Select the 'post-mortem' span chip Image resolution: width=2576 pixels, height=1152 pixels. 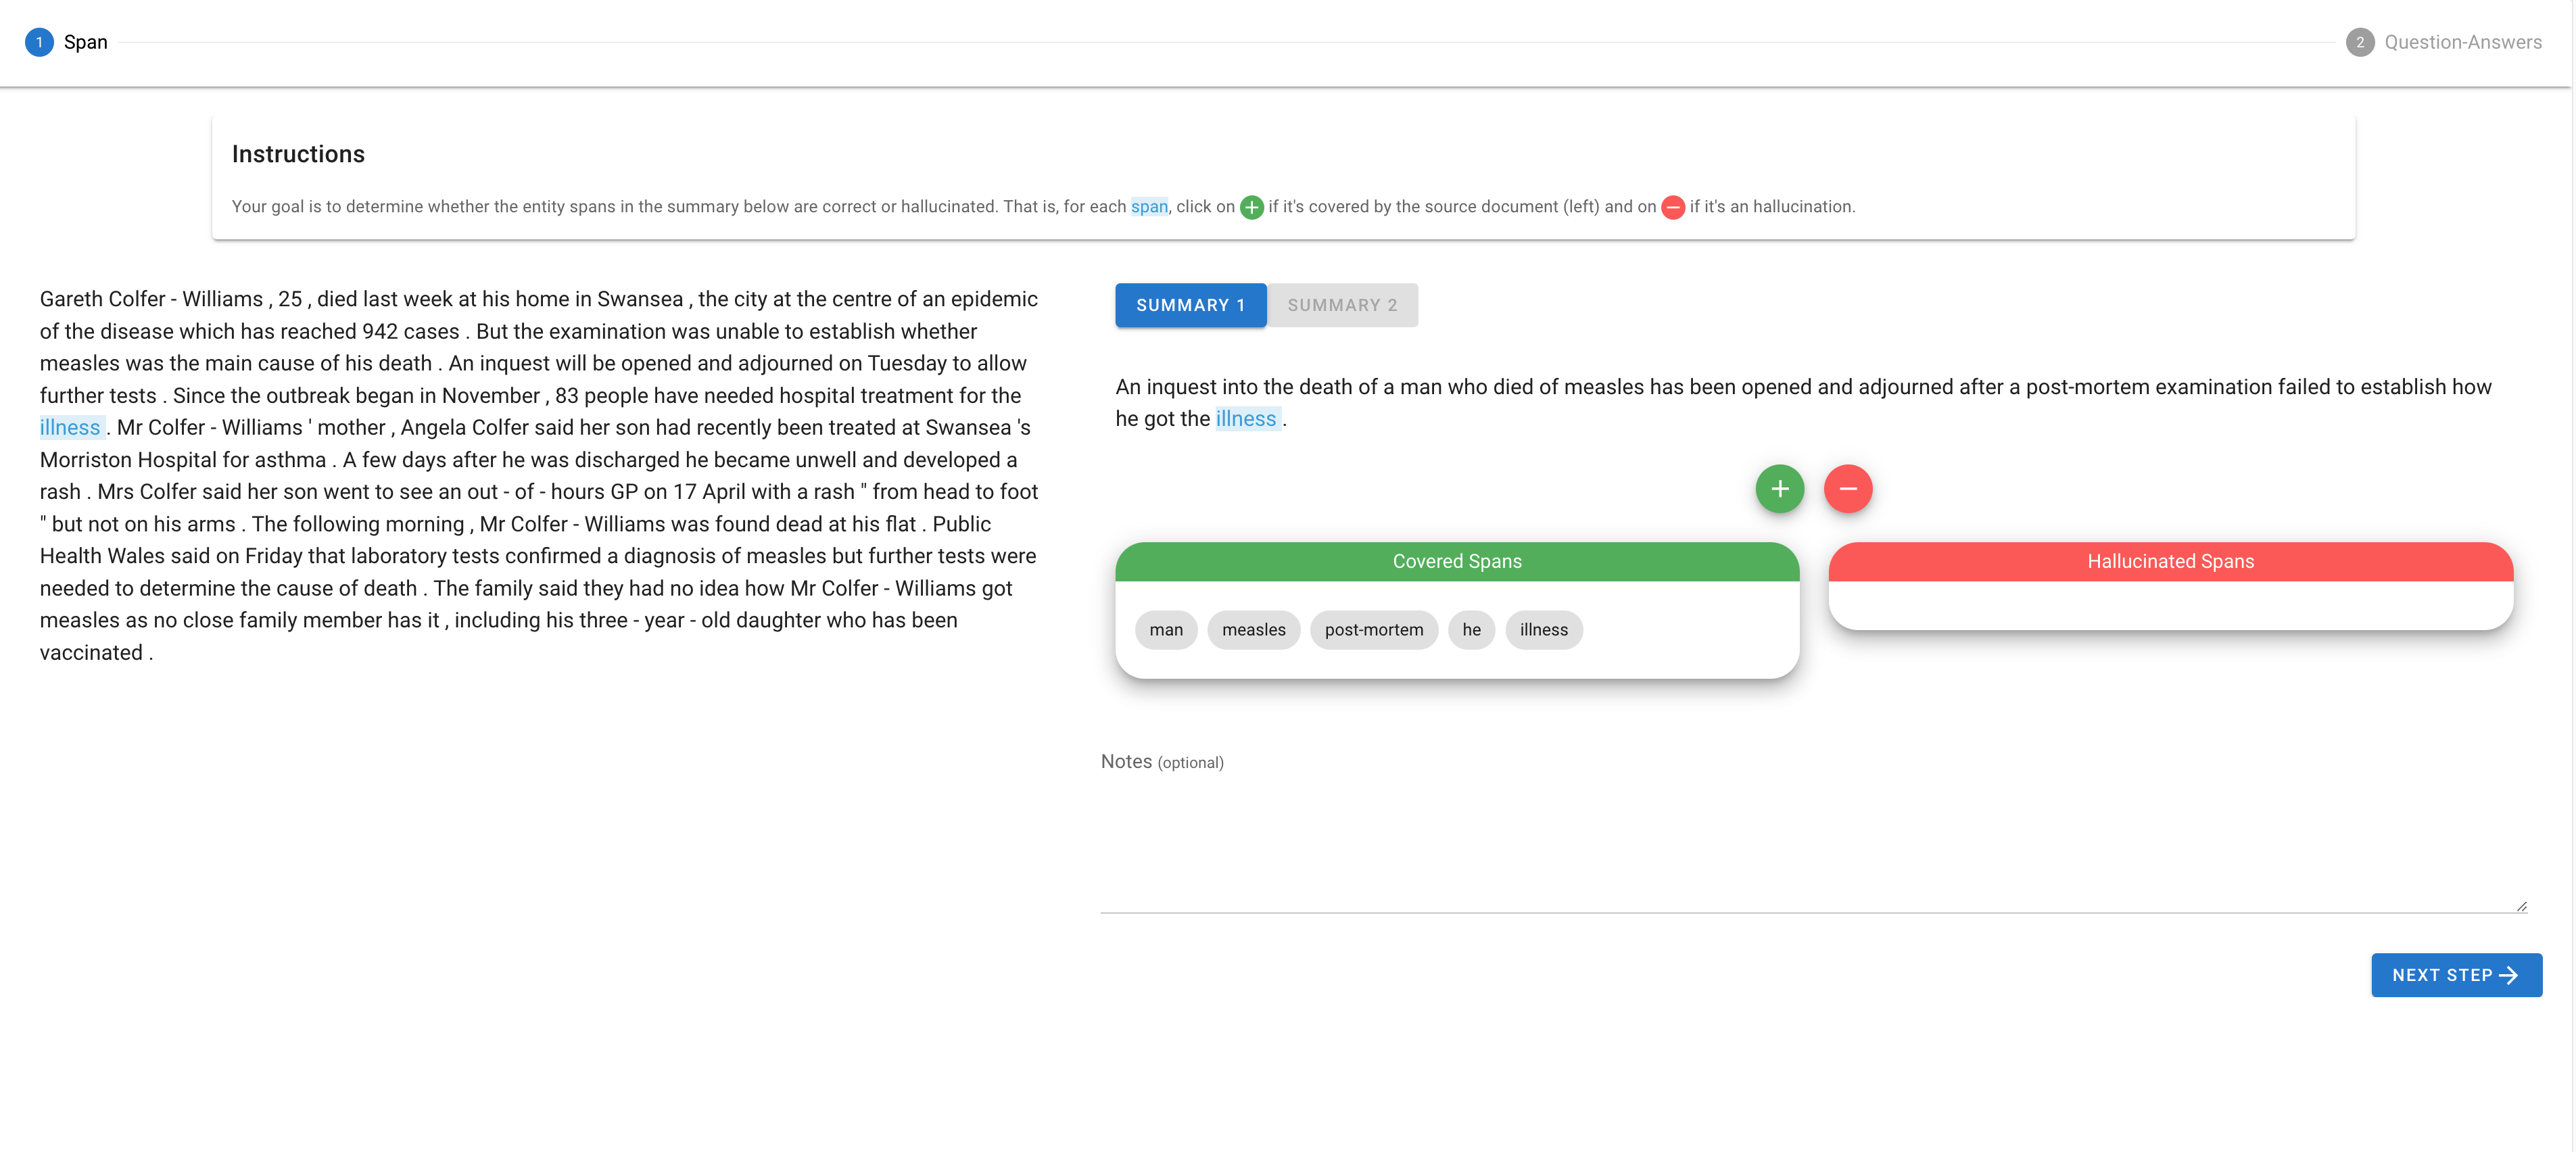point(1373,630)
